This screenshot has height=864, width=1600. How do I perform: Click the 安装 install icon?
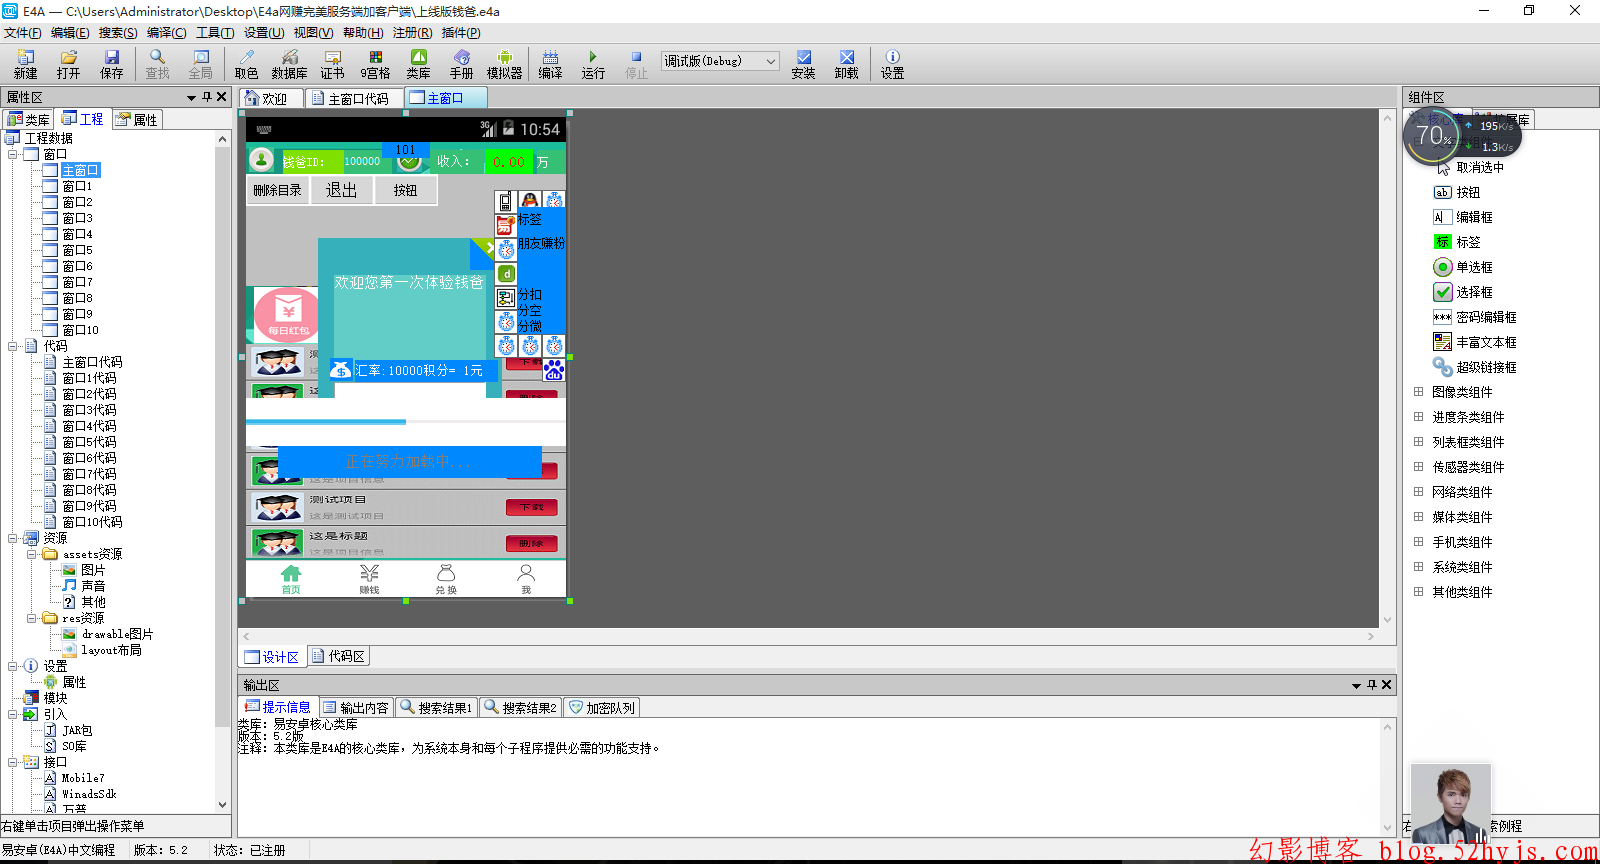803,64
